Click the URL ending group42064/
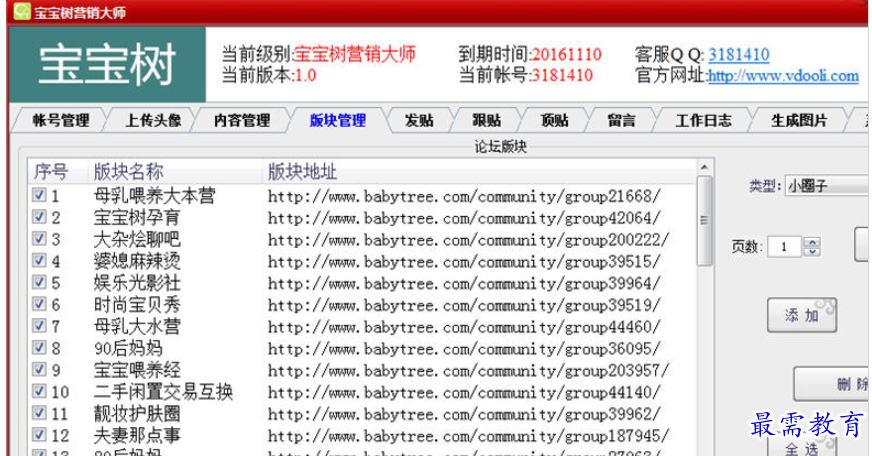This screenshot has height=456, width=872. coord(464,218)
